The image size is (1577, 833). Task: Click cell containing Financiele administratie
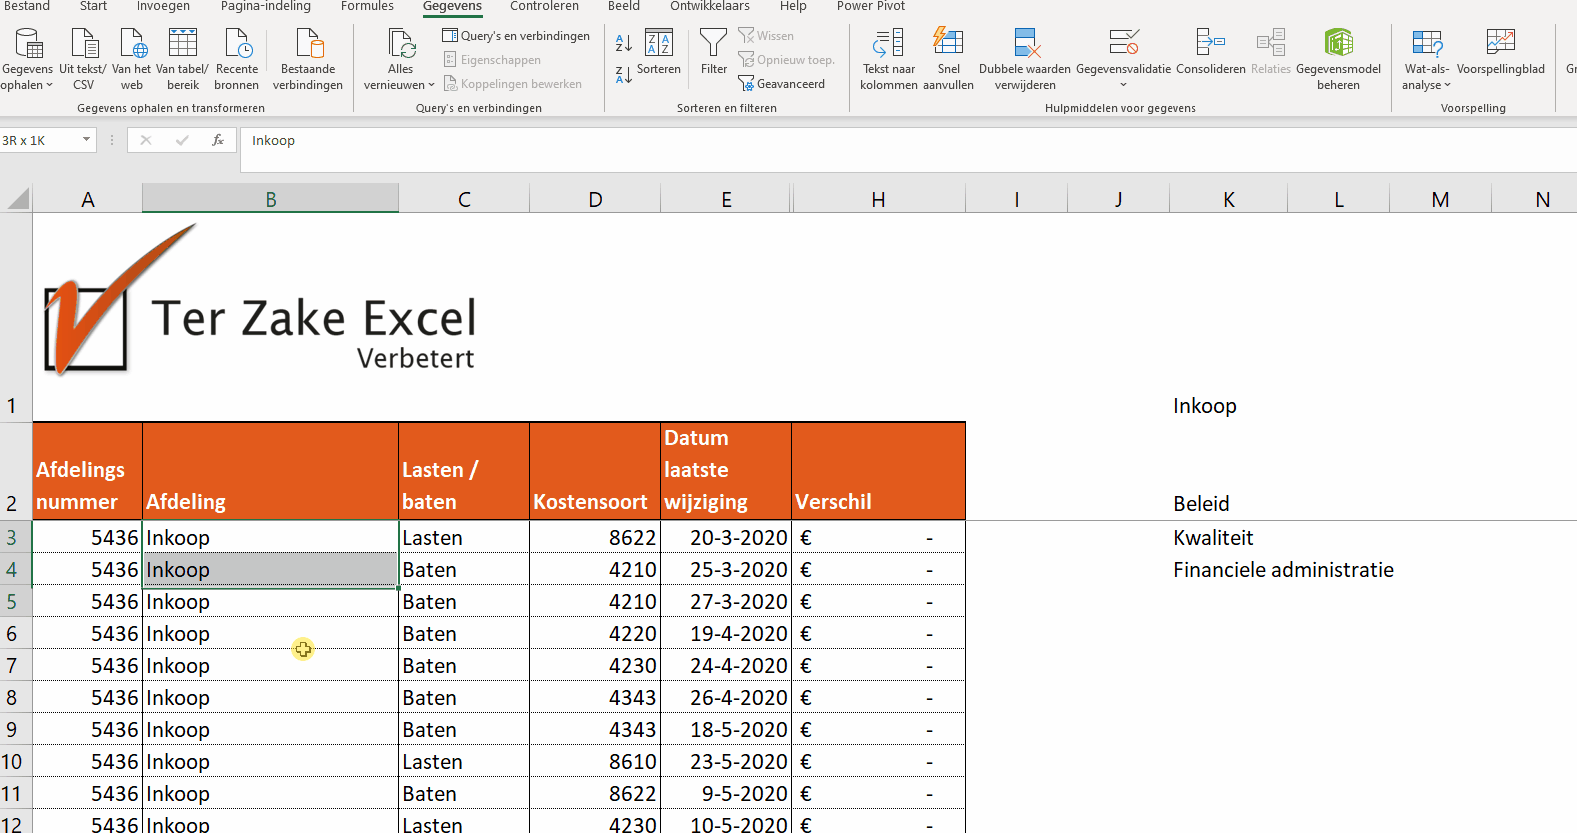(1283, 570)
